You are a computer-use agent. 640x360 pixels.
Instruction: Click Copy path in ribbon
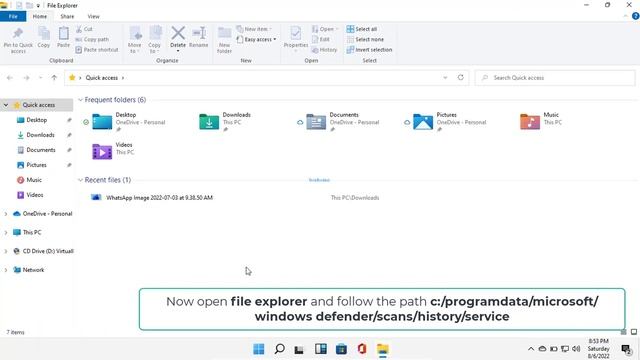pos(92,39)
